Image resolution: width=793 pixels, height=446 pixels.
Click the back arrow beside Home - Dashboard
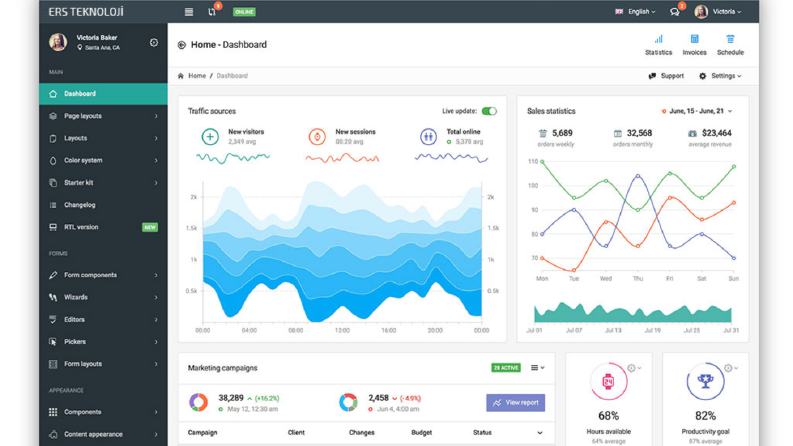pos(182,45)
